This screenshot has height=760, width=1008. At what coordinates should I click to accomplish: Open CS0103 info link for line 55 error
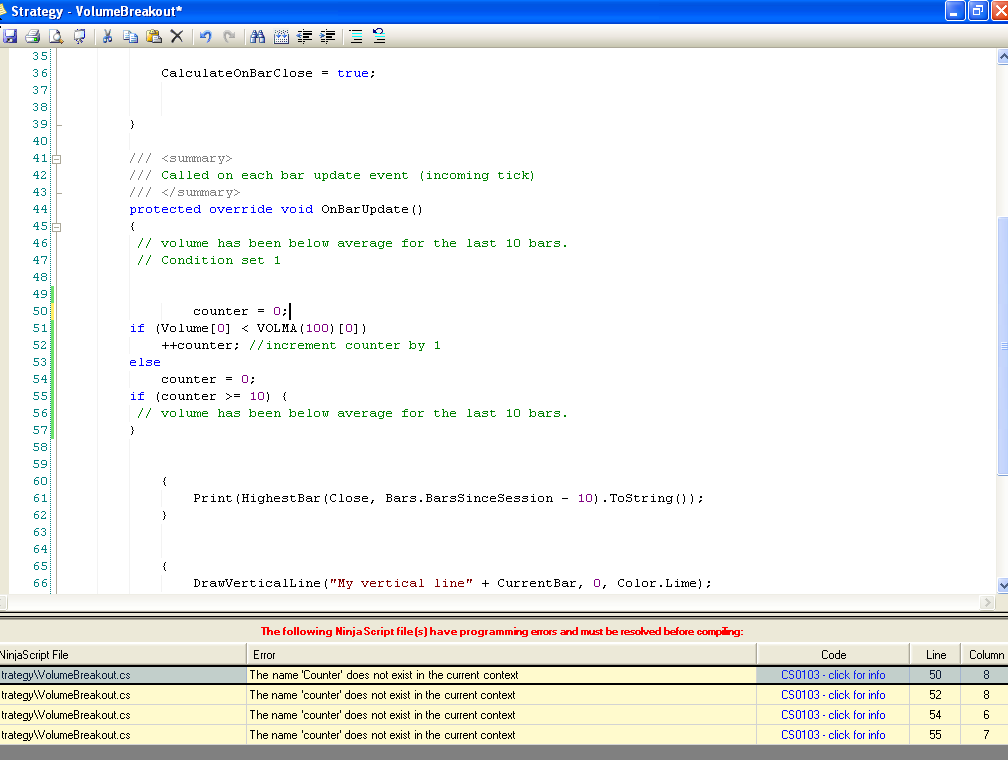[x=832, y=735]
